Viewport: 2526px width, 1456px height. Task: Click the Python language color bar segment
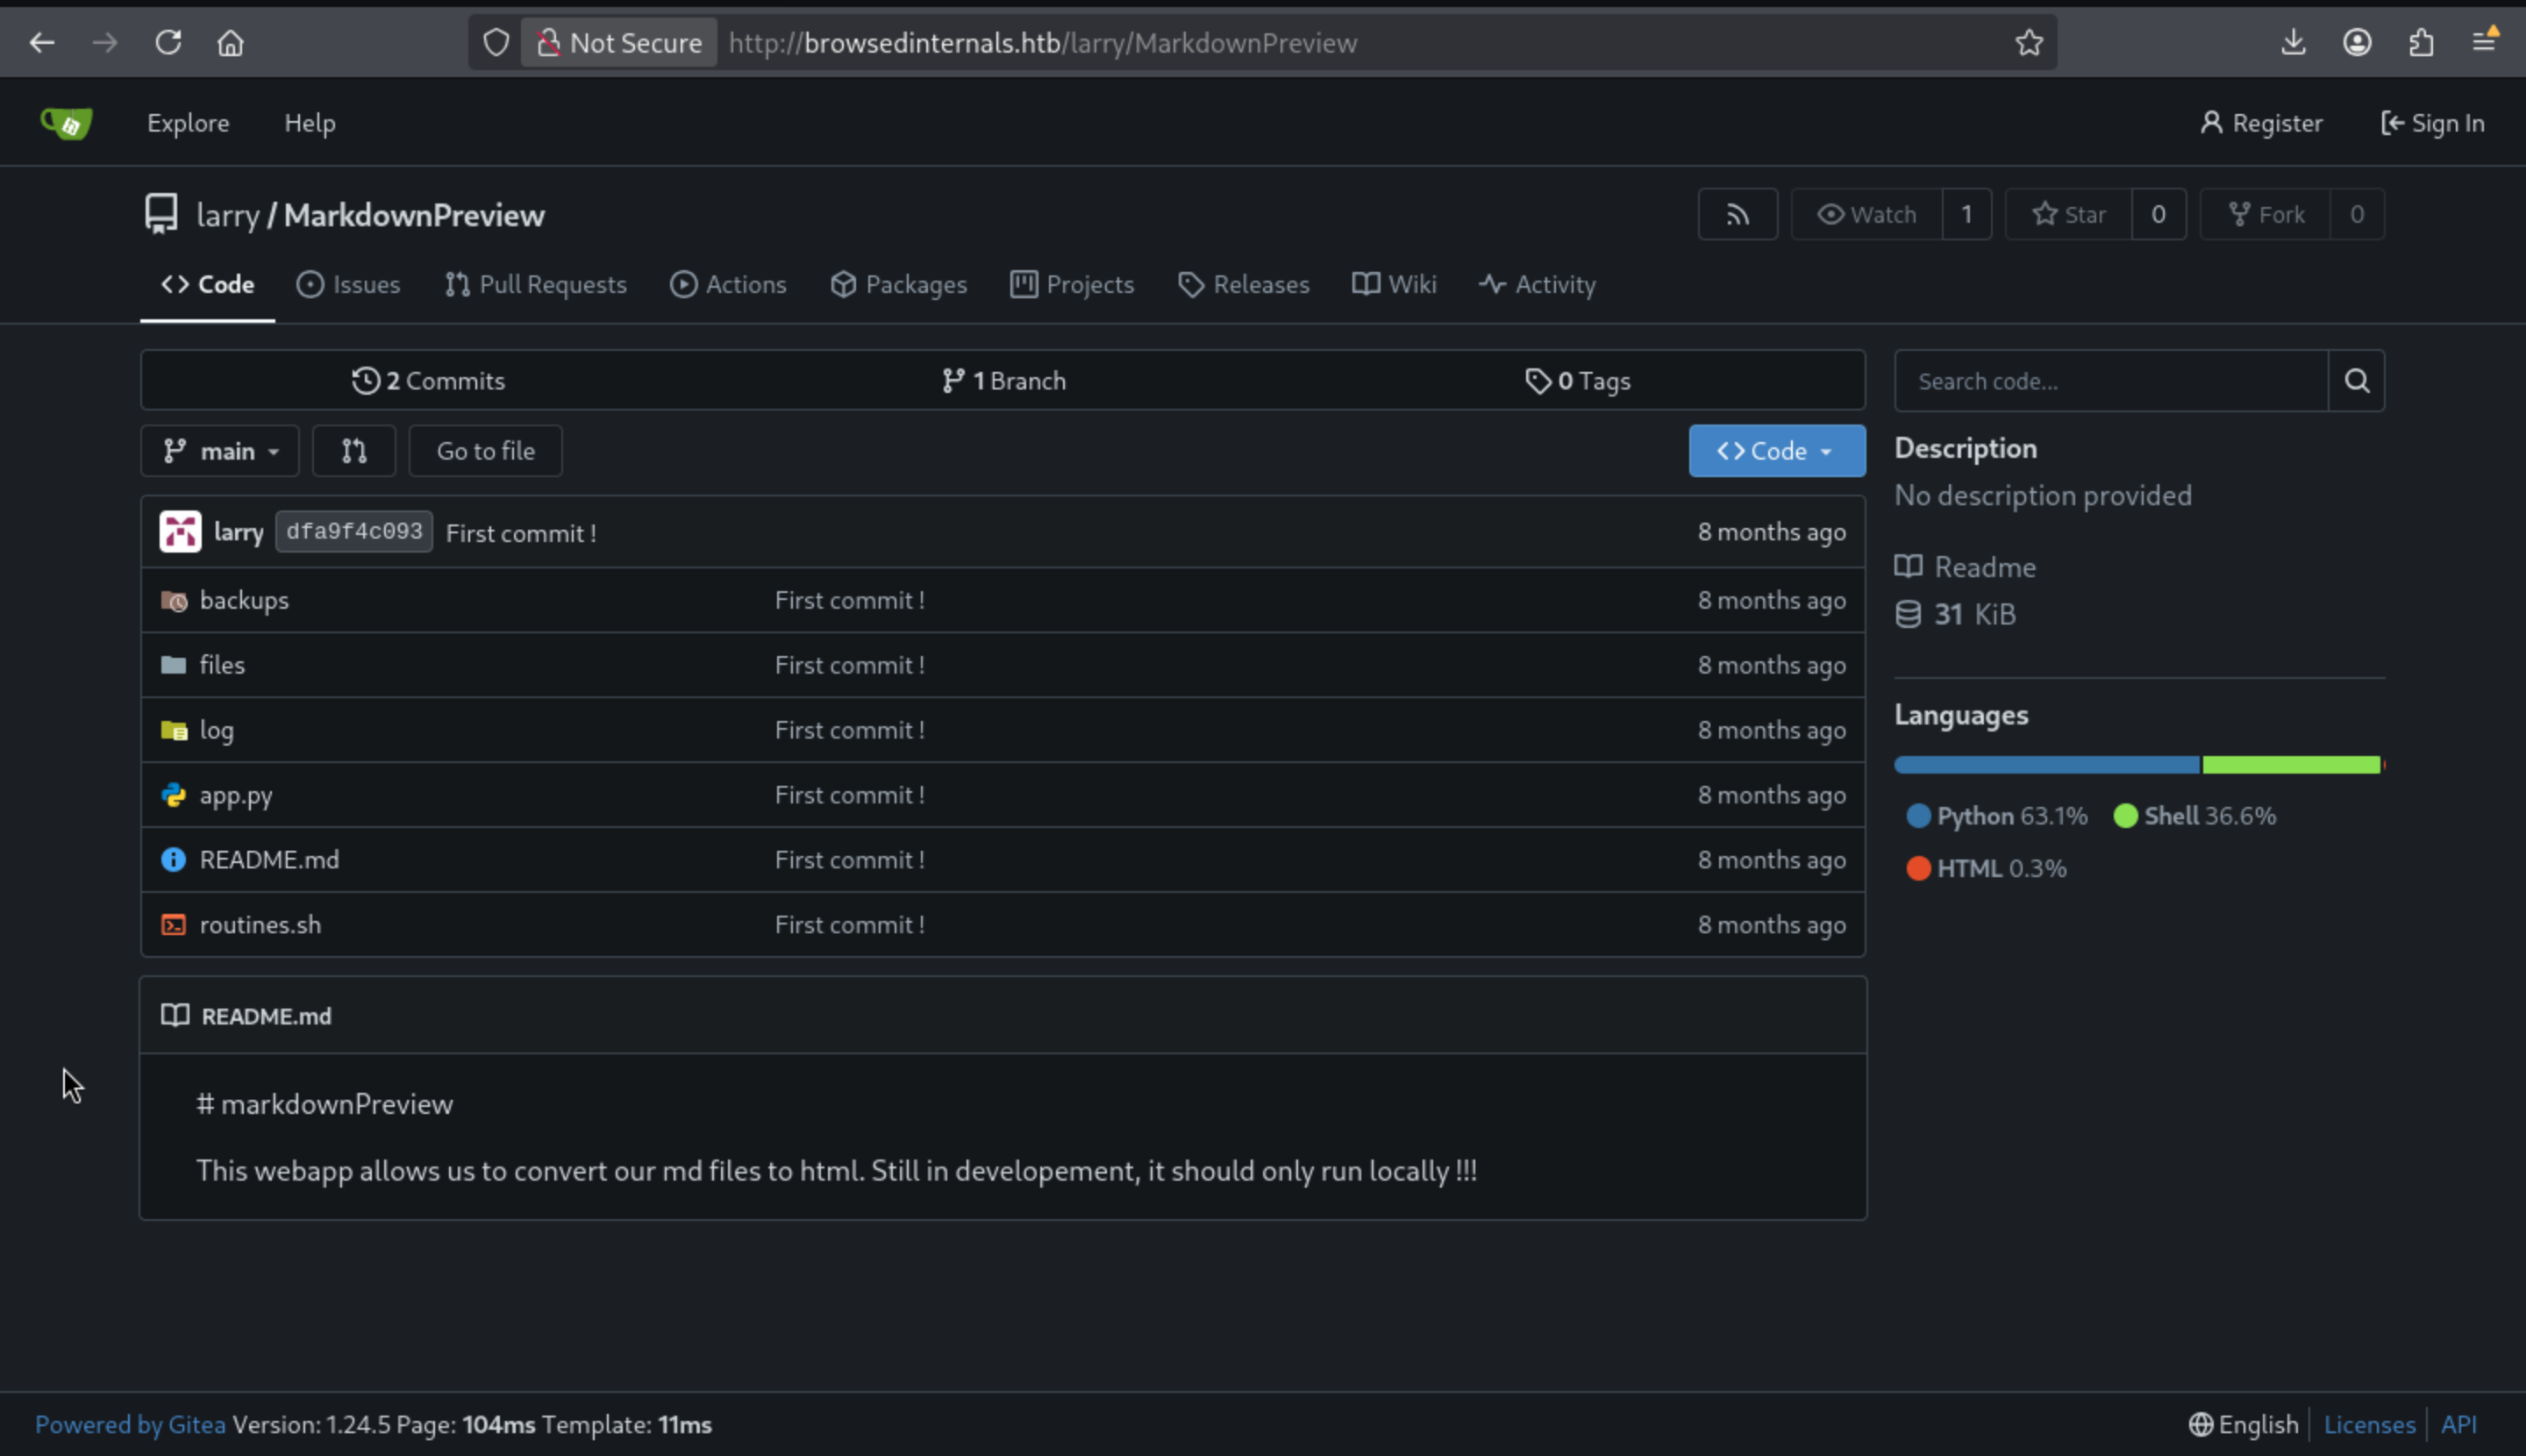2046,765
